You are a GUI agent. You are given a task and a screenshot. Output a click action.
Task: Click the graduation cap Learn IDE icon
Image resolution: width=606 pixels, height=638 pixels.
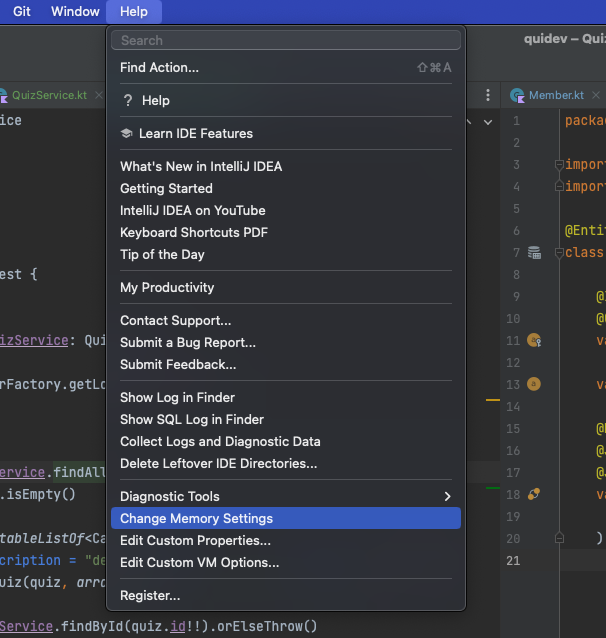pyautogui.click(x=127, y=133)
